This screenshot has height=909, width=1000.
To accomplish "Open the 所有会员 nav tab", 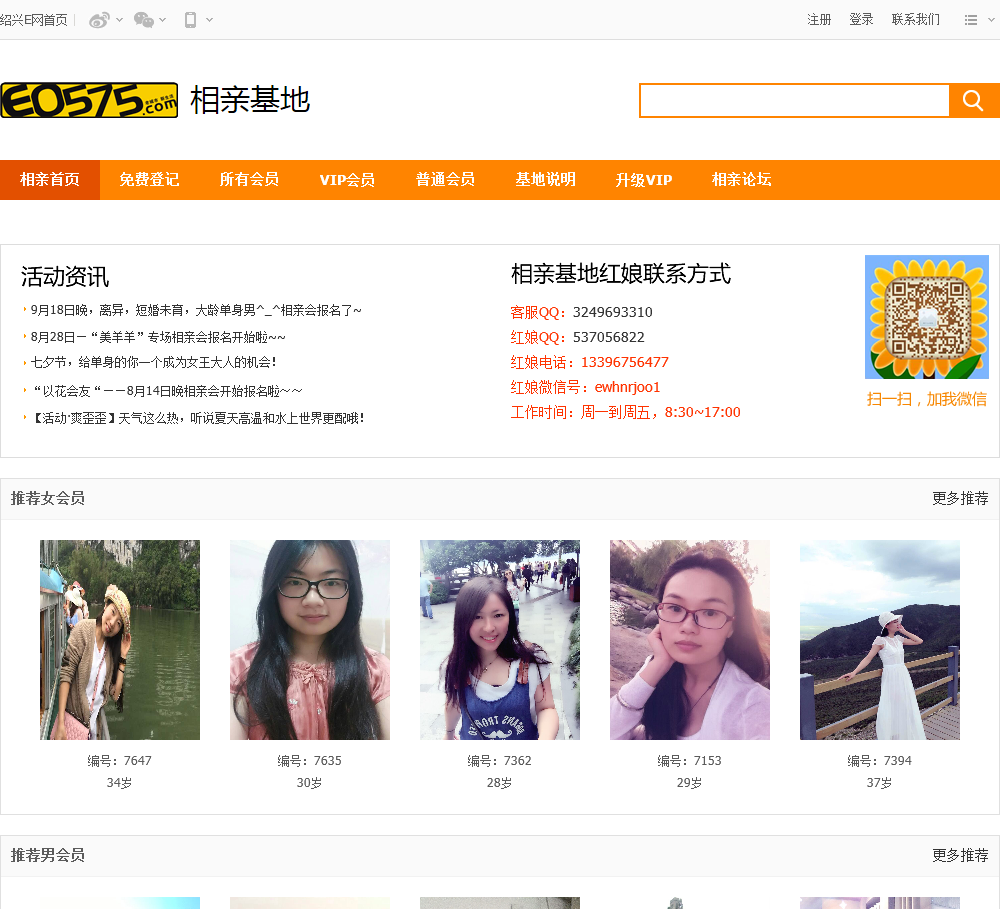I will [x=249, y=180].
